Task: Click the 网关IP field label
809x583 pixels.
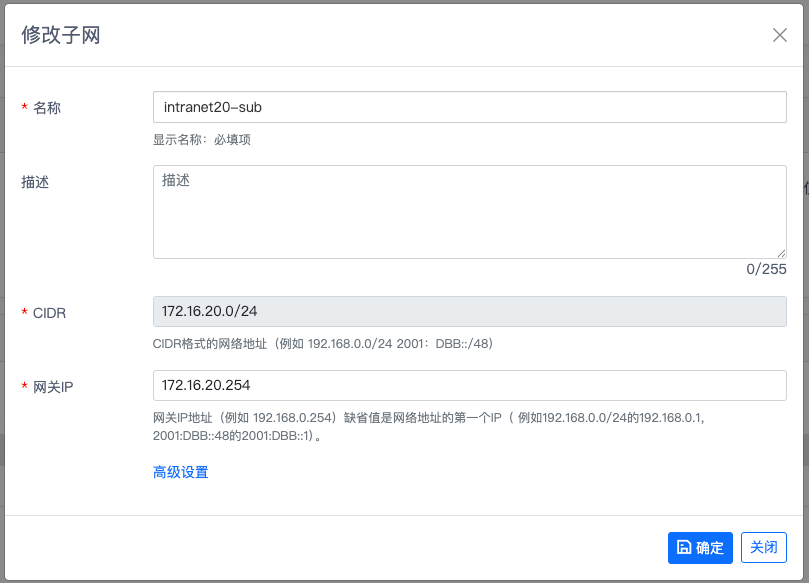Action: point(54,386)
